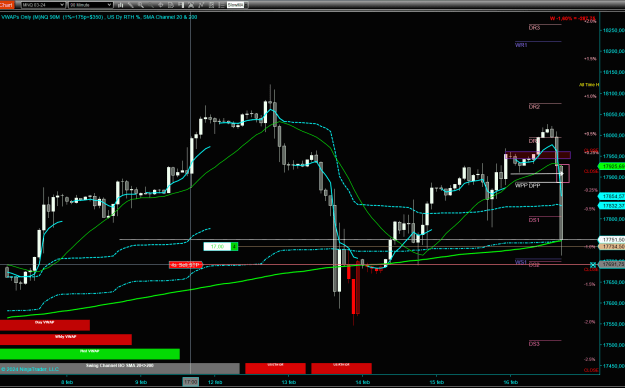
Task: Cancel order via X marker at 17691.75
Action: 593,265
